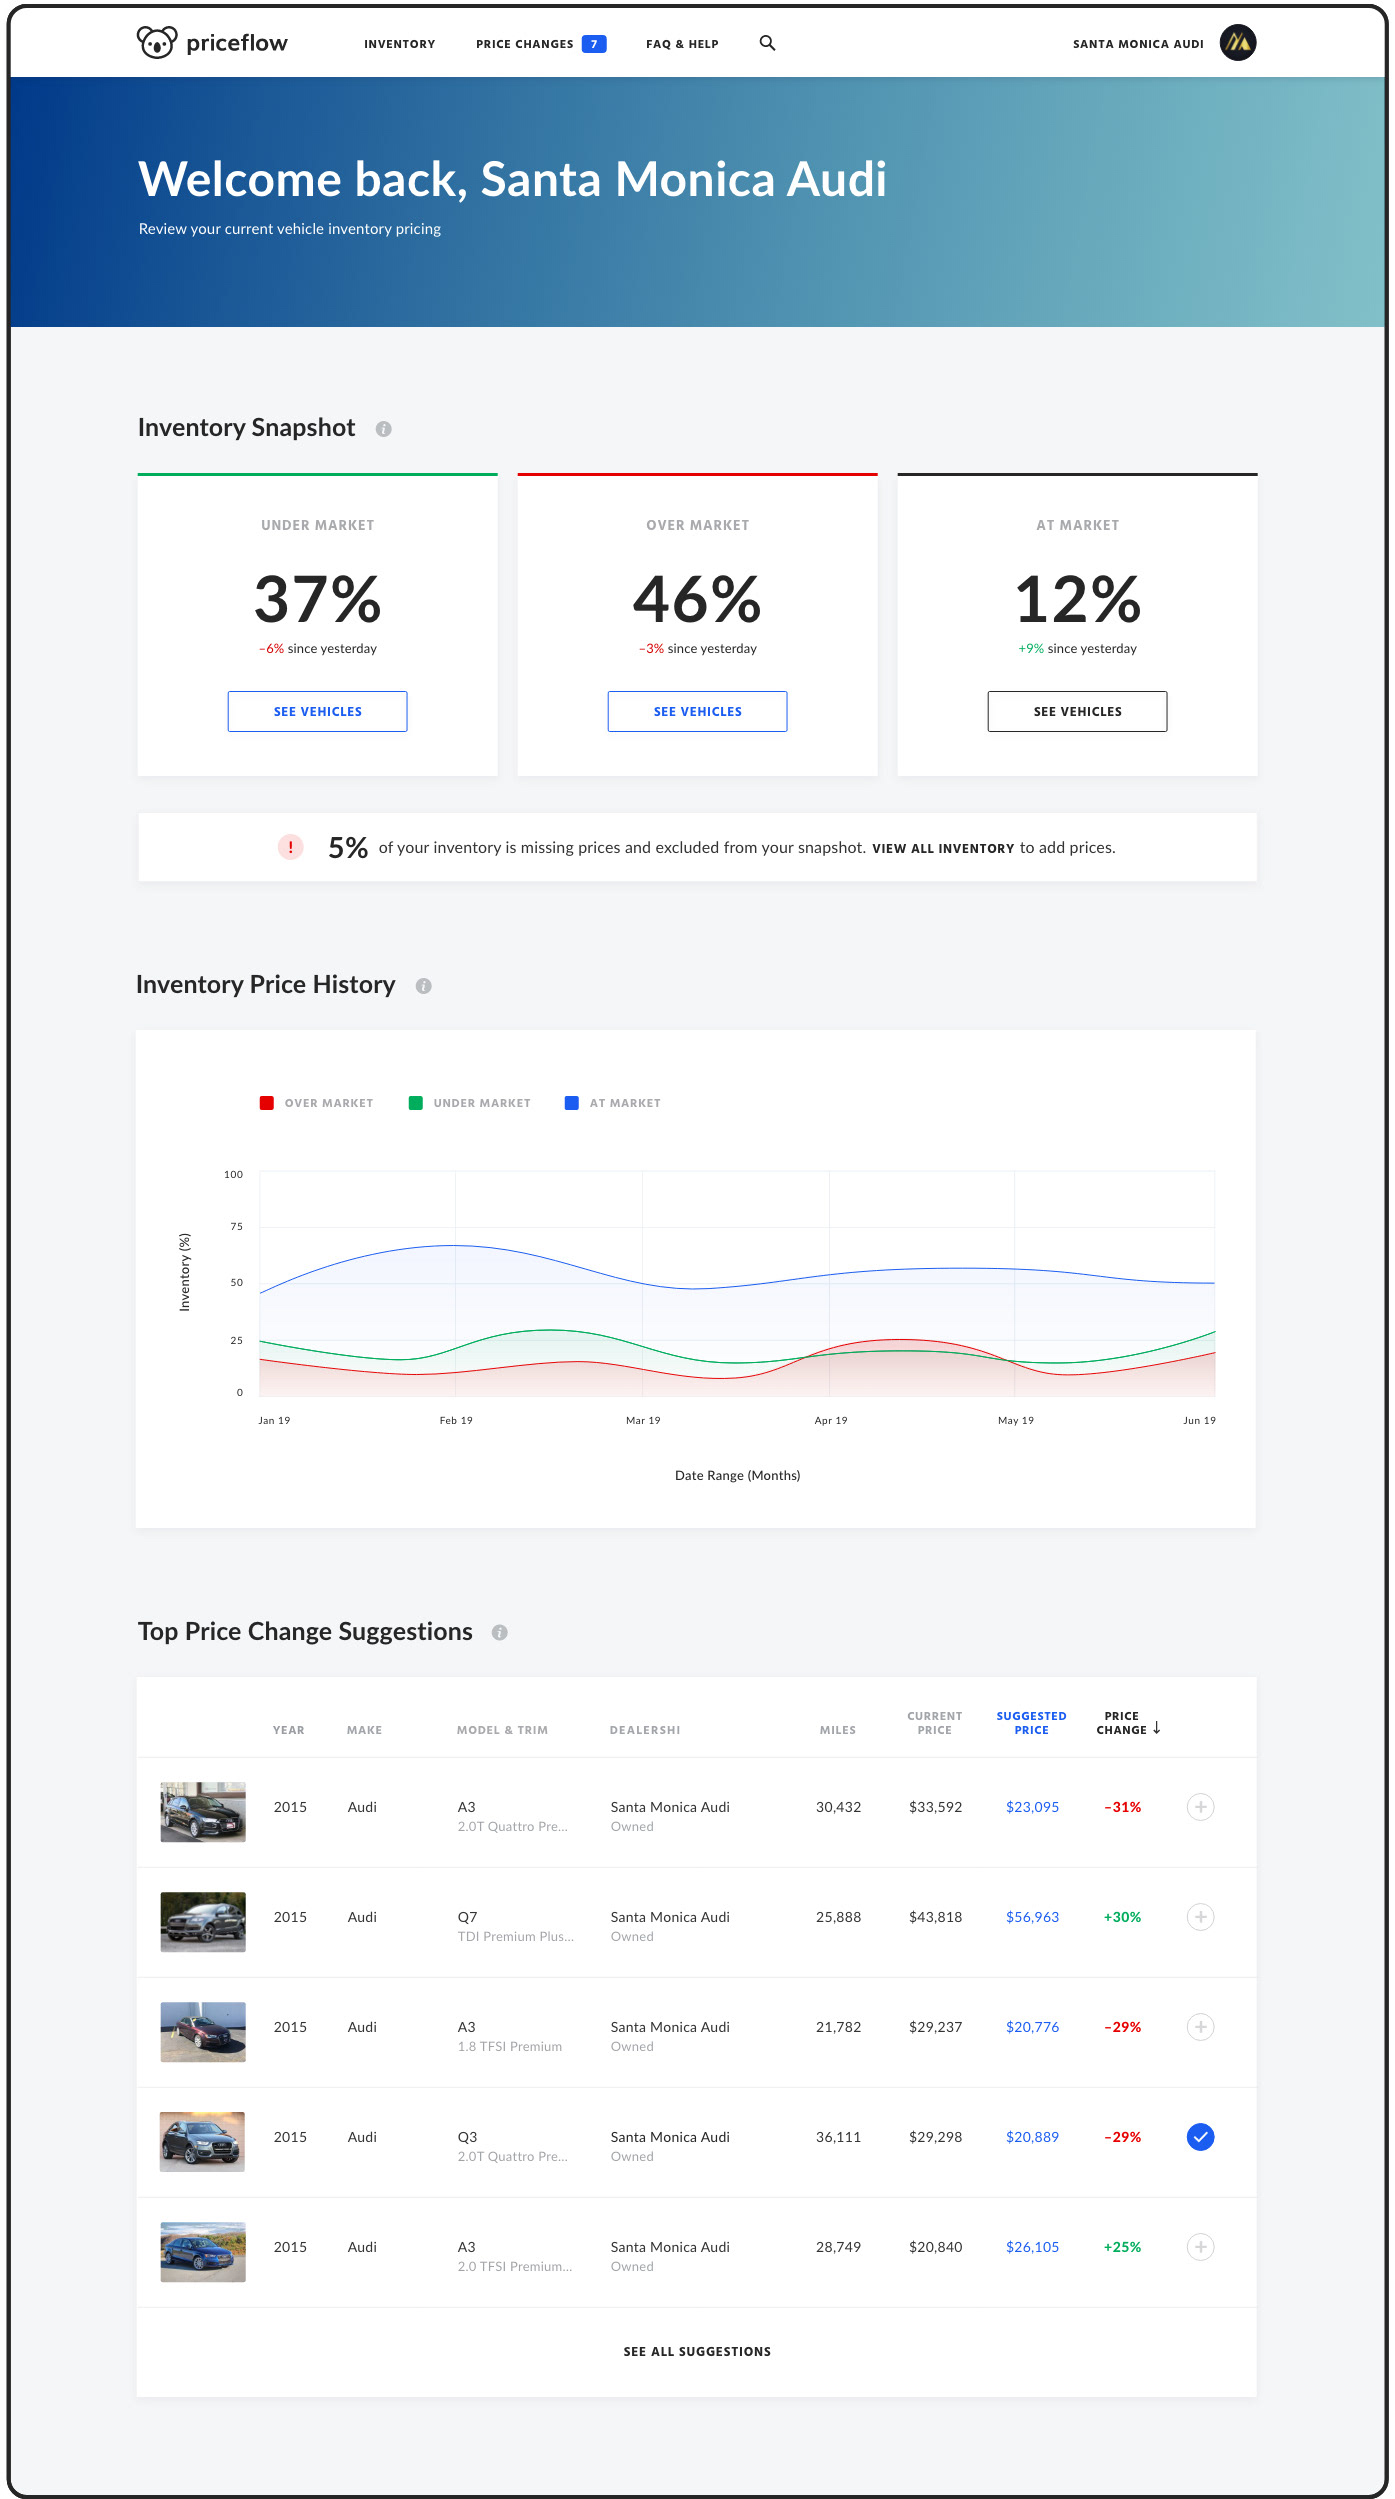Screen dimensions: 1395x2499
Task: Click current price $33,592
Action: point(935,1807)
